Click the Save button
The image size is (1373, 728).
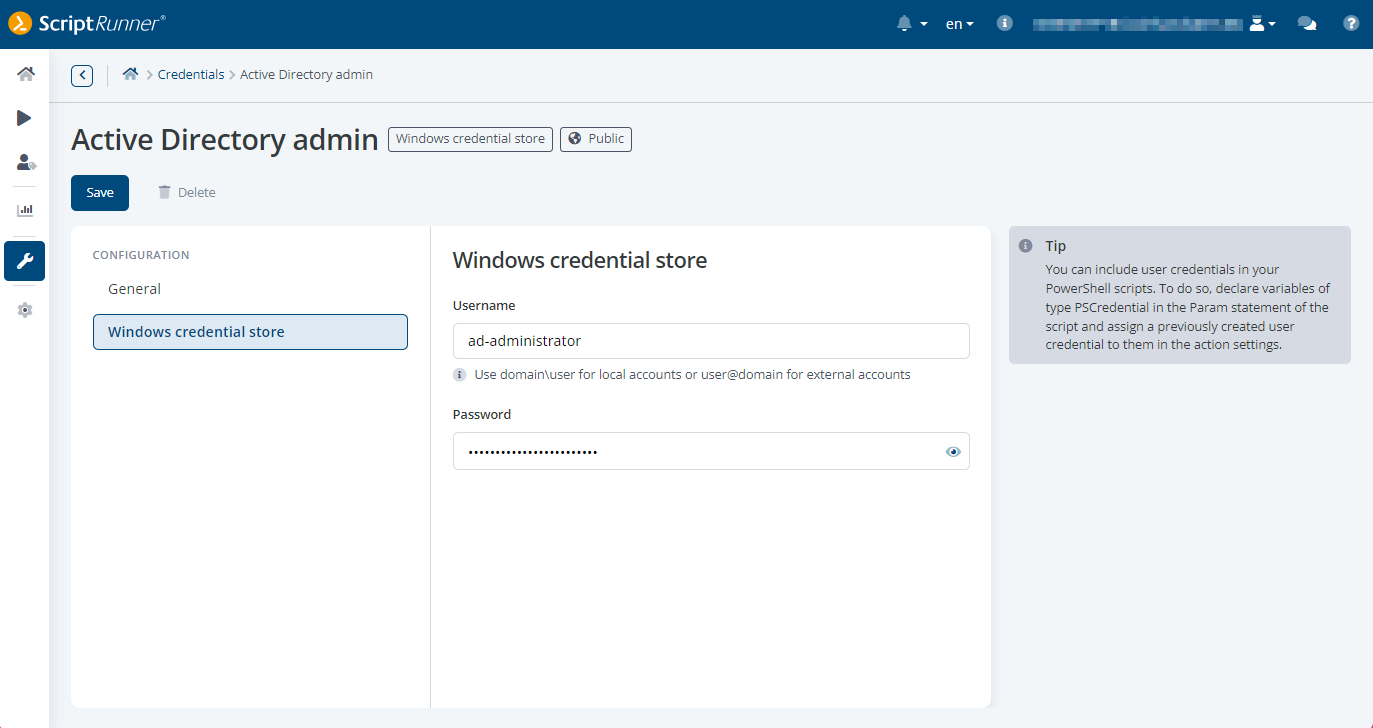[100, 193]
